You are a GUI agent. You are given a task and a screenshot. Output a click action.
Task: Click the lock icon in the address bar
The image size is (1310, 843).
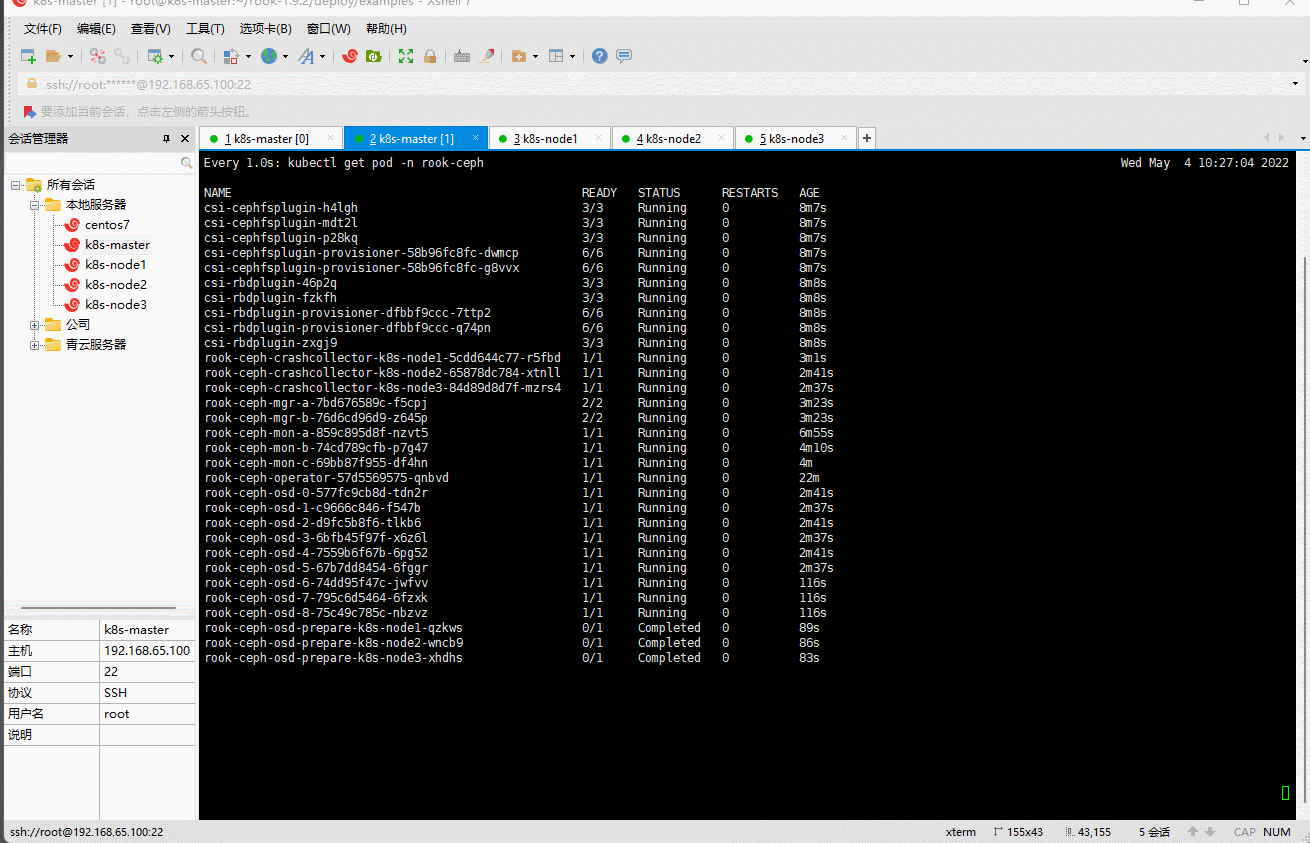[x=32, y=84]
